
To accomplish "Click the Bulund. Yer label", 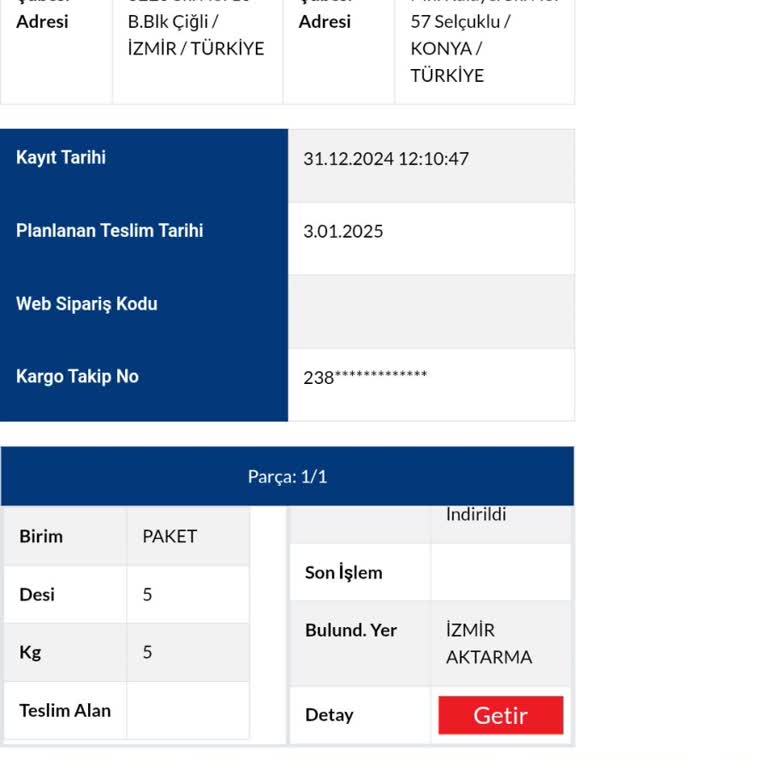I will [351, 630].
